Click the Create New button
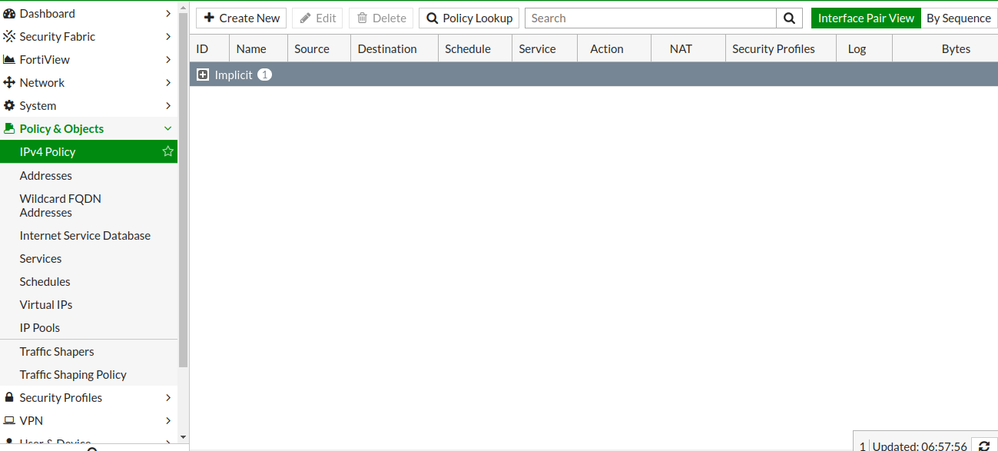Screen dimensions: 998x451 pos(241,18)
